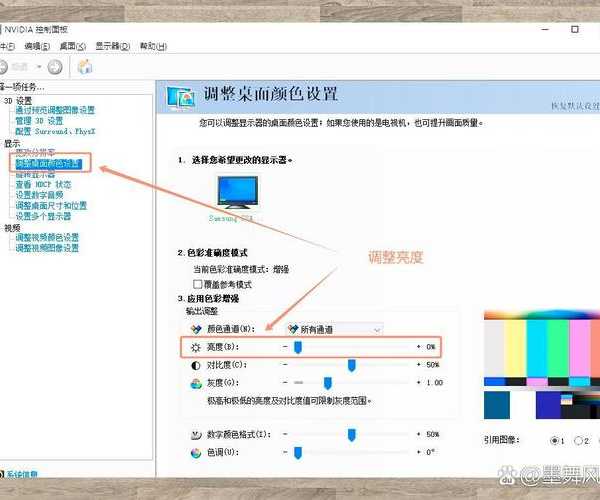Open the Back button history dropdown arrow
This screenshot has width=600, height=500.
click(39, 67)
